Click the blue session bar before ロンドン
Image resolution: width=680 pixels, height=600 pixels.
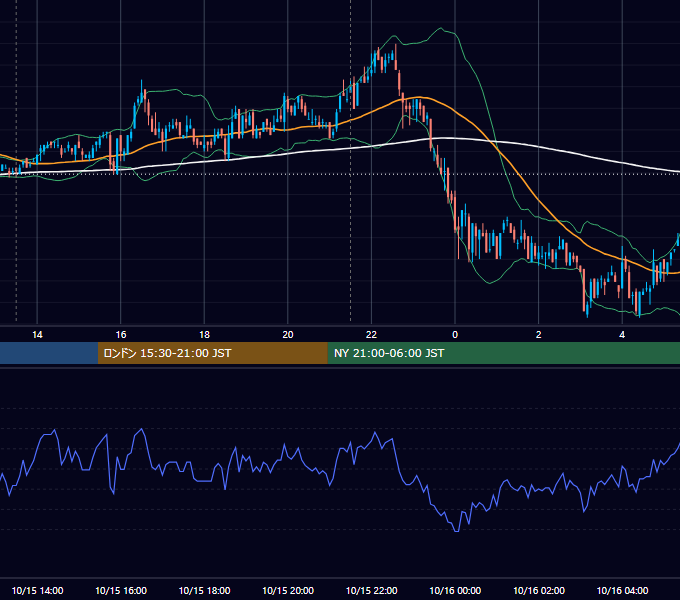[x=49, y=353]
